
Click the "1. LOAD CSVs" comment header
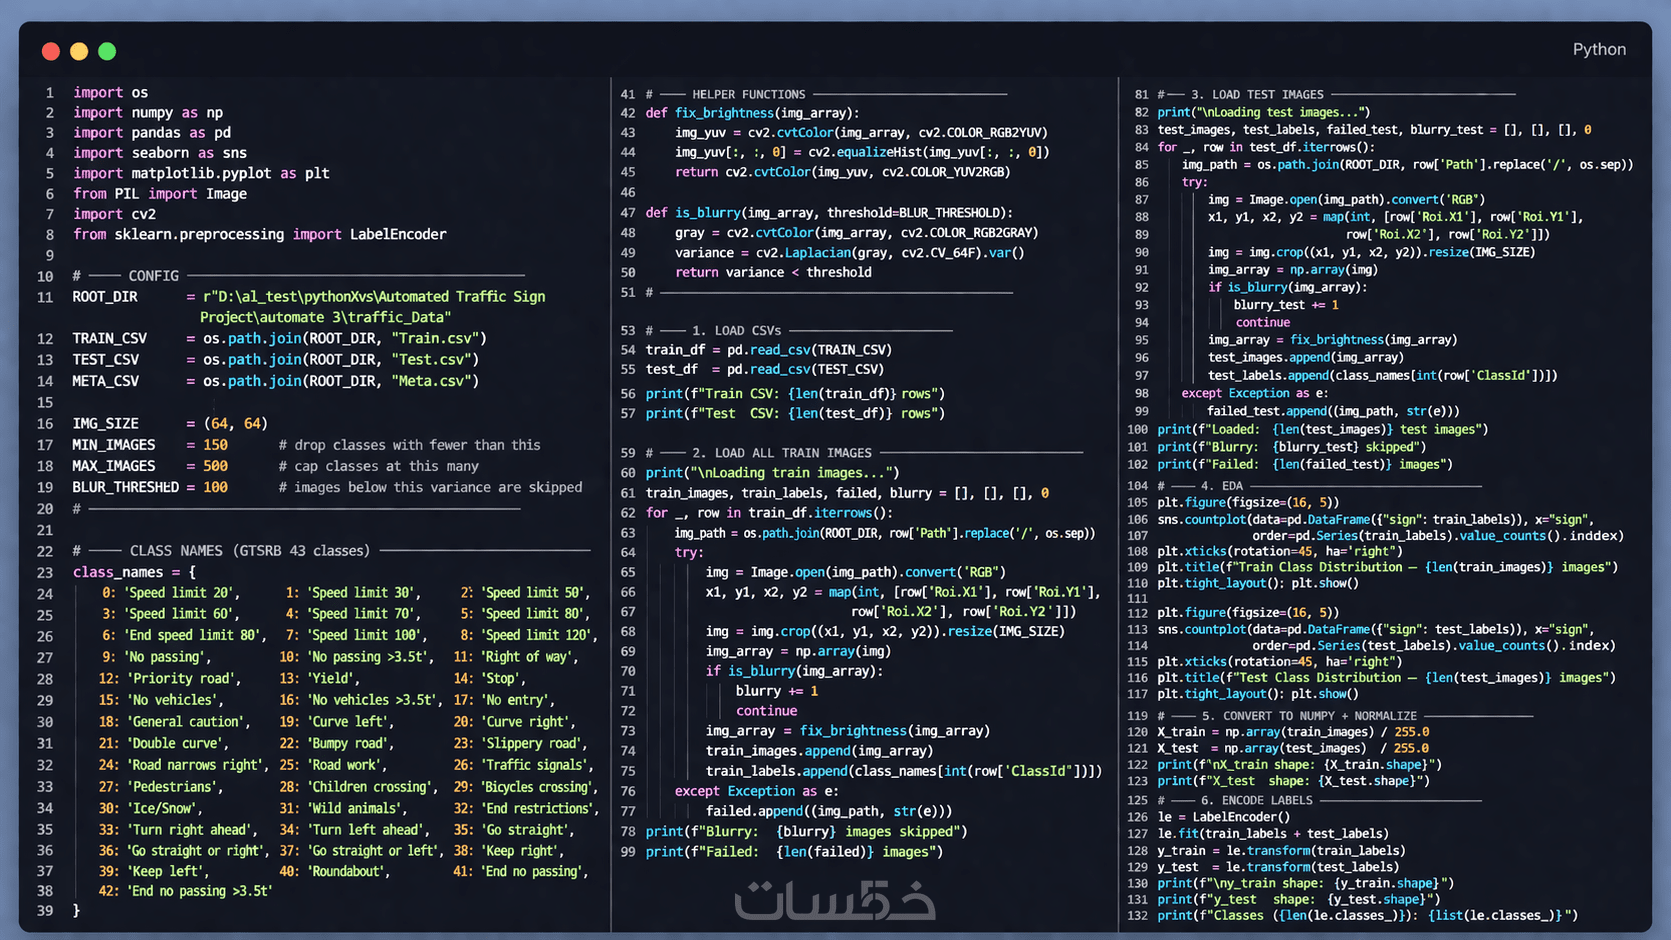tap(736, 330)
